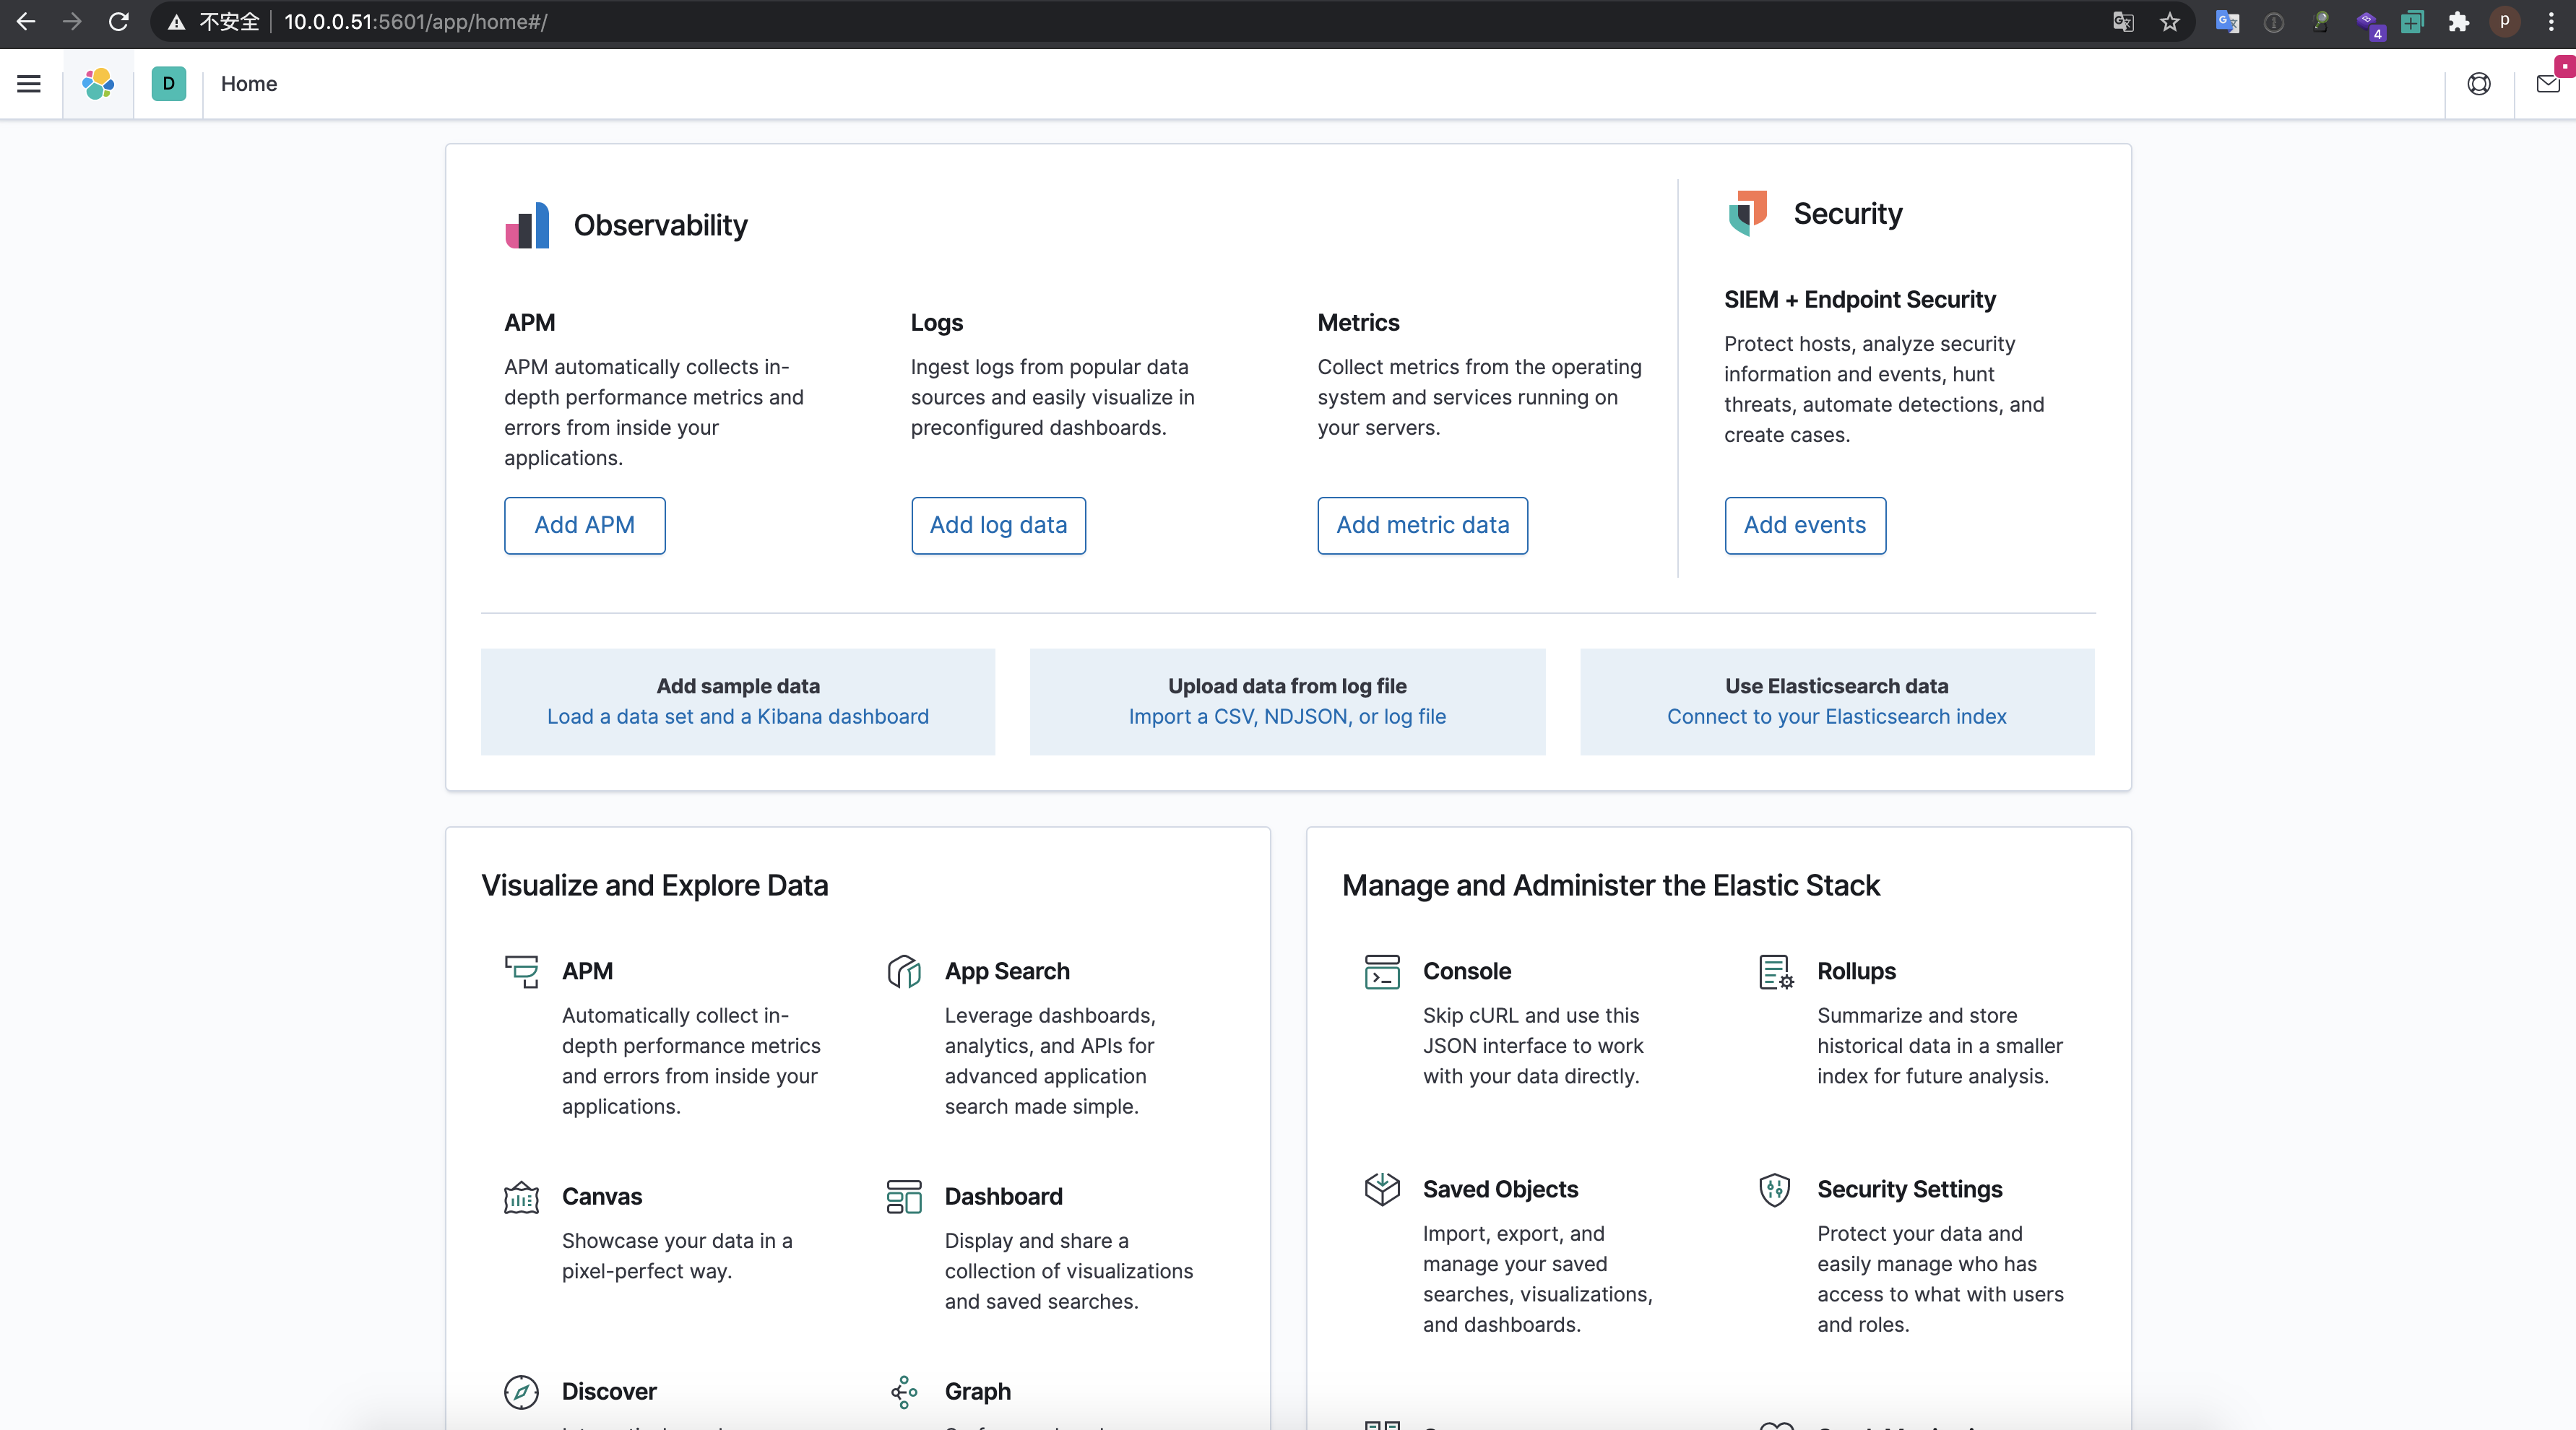Click the 'Upload data from log file' heading
This screenshot has width=2576, height=1430.
(x=1287, y=686)
